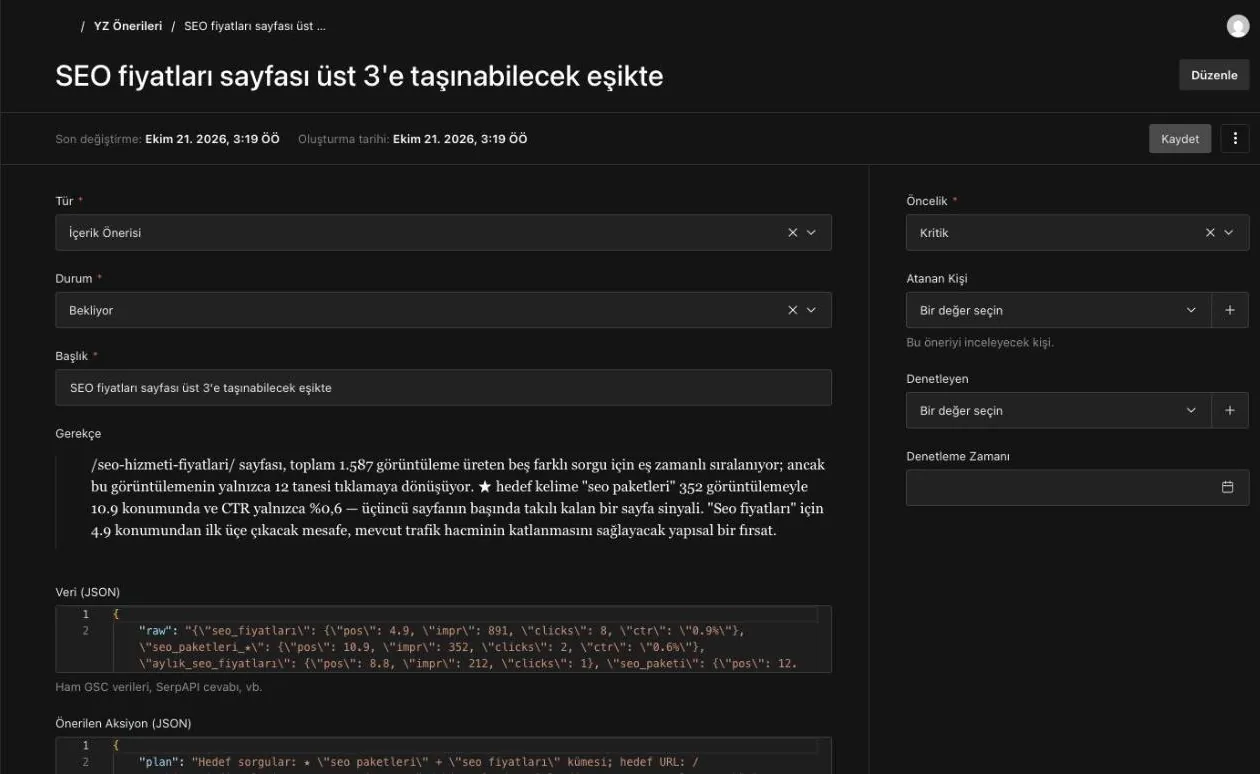Open the Atanan Kişi select
Image resolution: width=1260 pixels, height=774 pixels.
[1058, 310]
